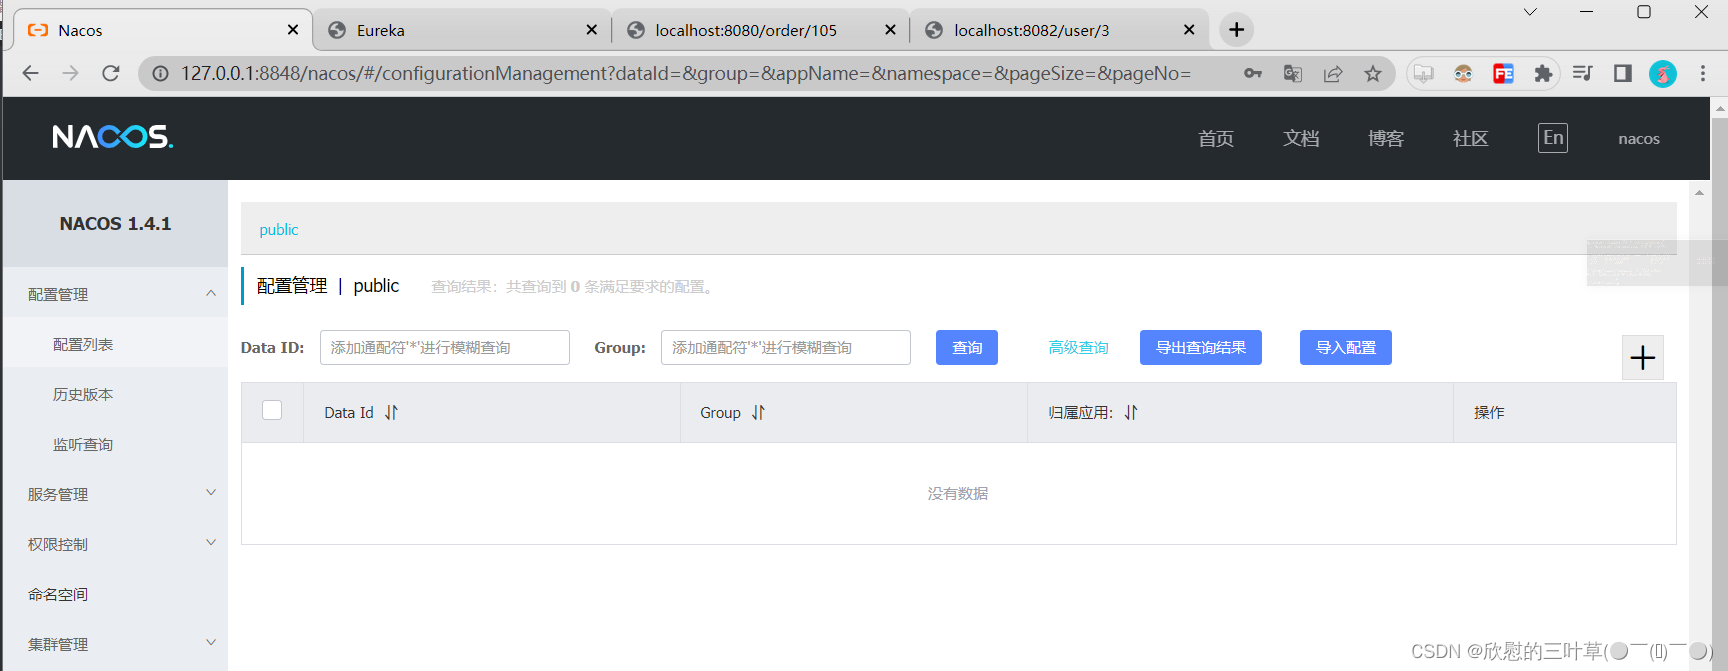Screen dimensions: 1728x671
Task: Click the browser forward arrow
Action: (71, 73)
